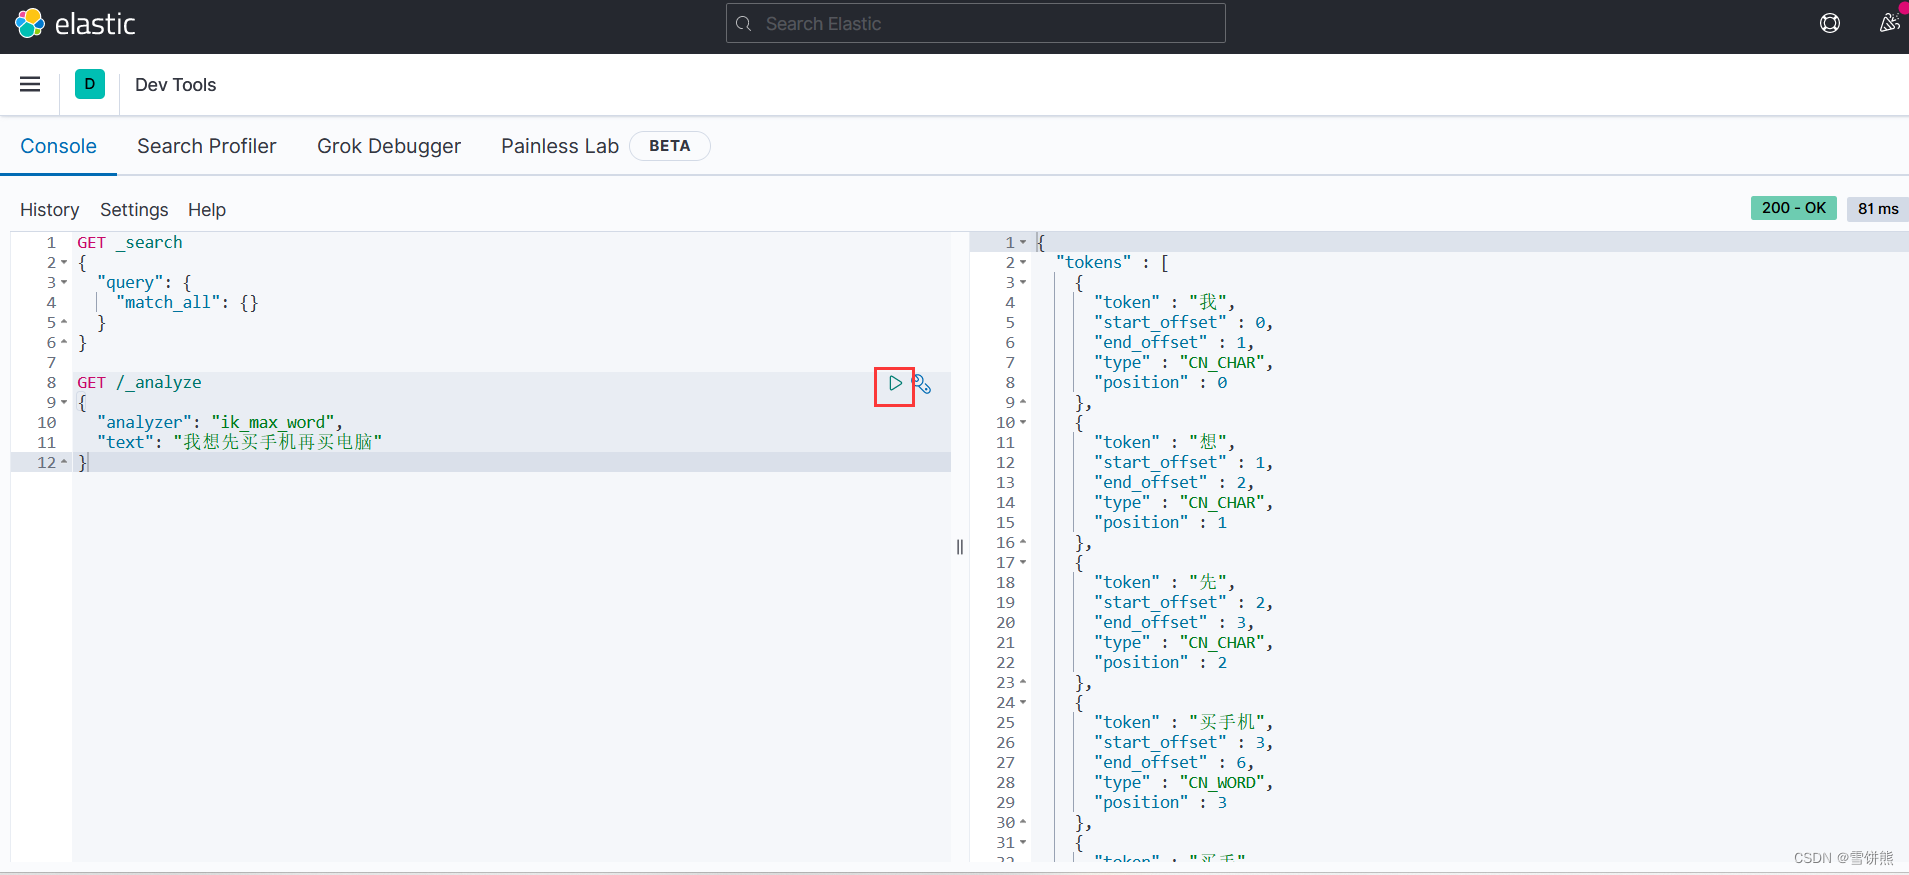1909x875 pixels.
Task: Place cursor at closing brace on line 12
Action: [82, 463]
